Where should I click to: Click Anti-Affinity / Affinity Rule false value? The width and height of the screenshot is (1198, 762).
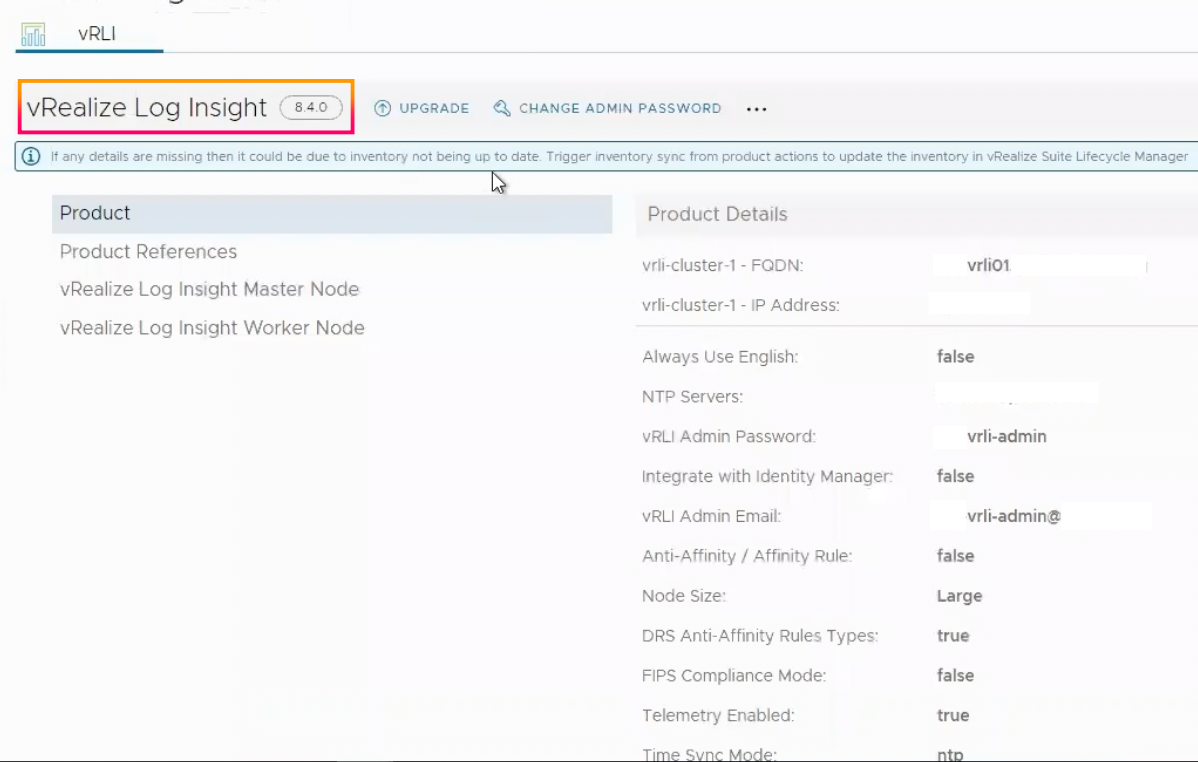pyautogui.click(x=955, y=556)
